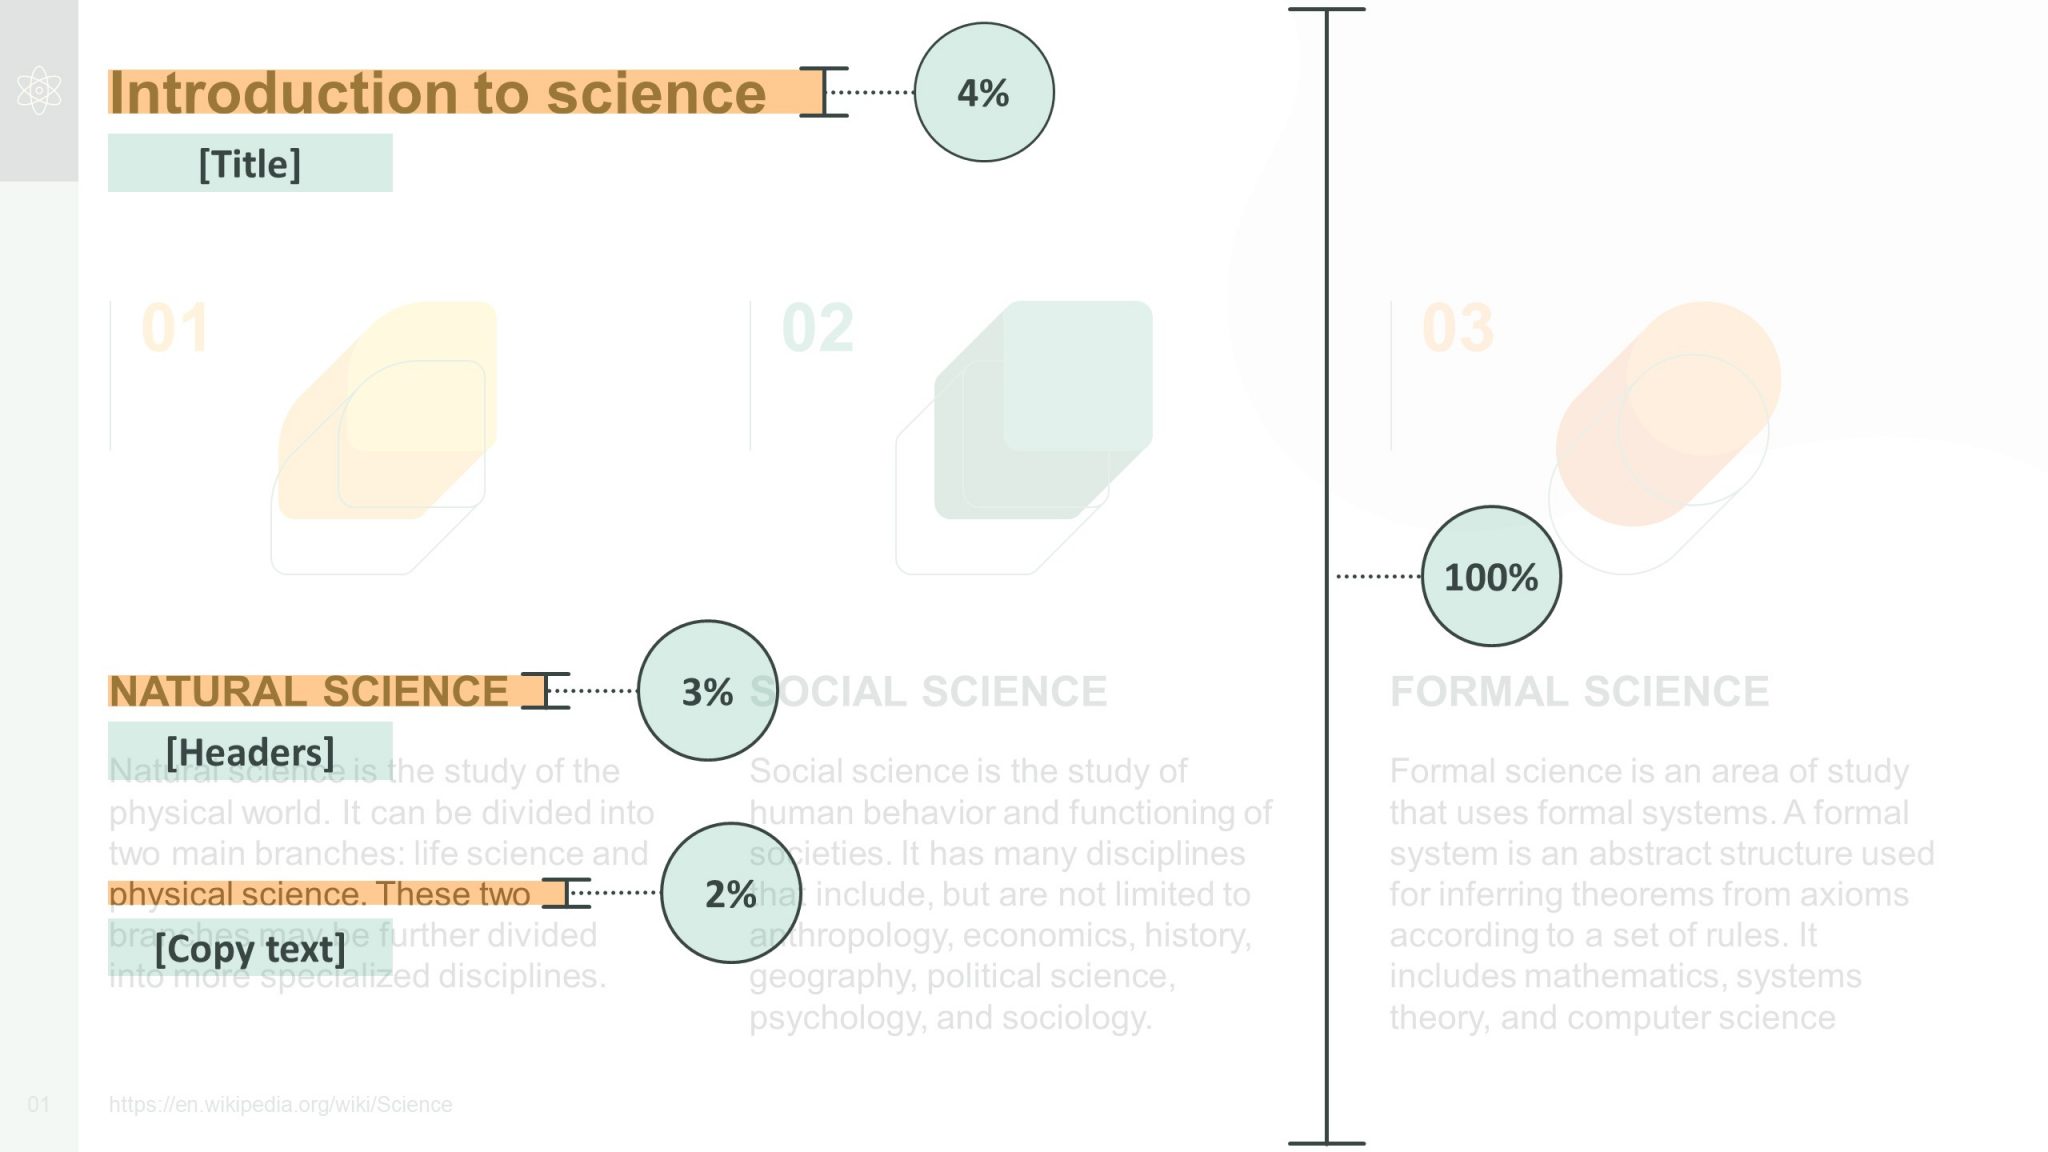
Task: Select the Introduction to science title
Action: (438, 92)
